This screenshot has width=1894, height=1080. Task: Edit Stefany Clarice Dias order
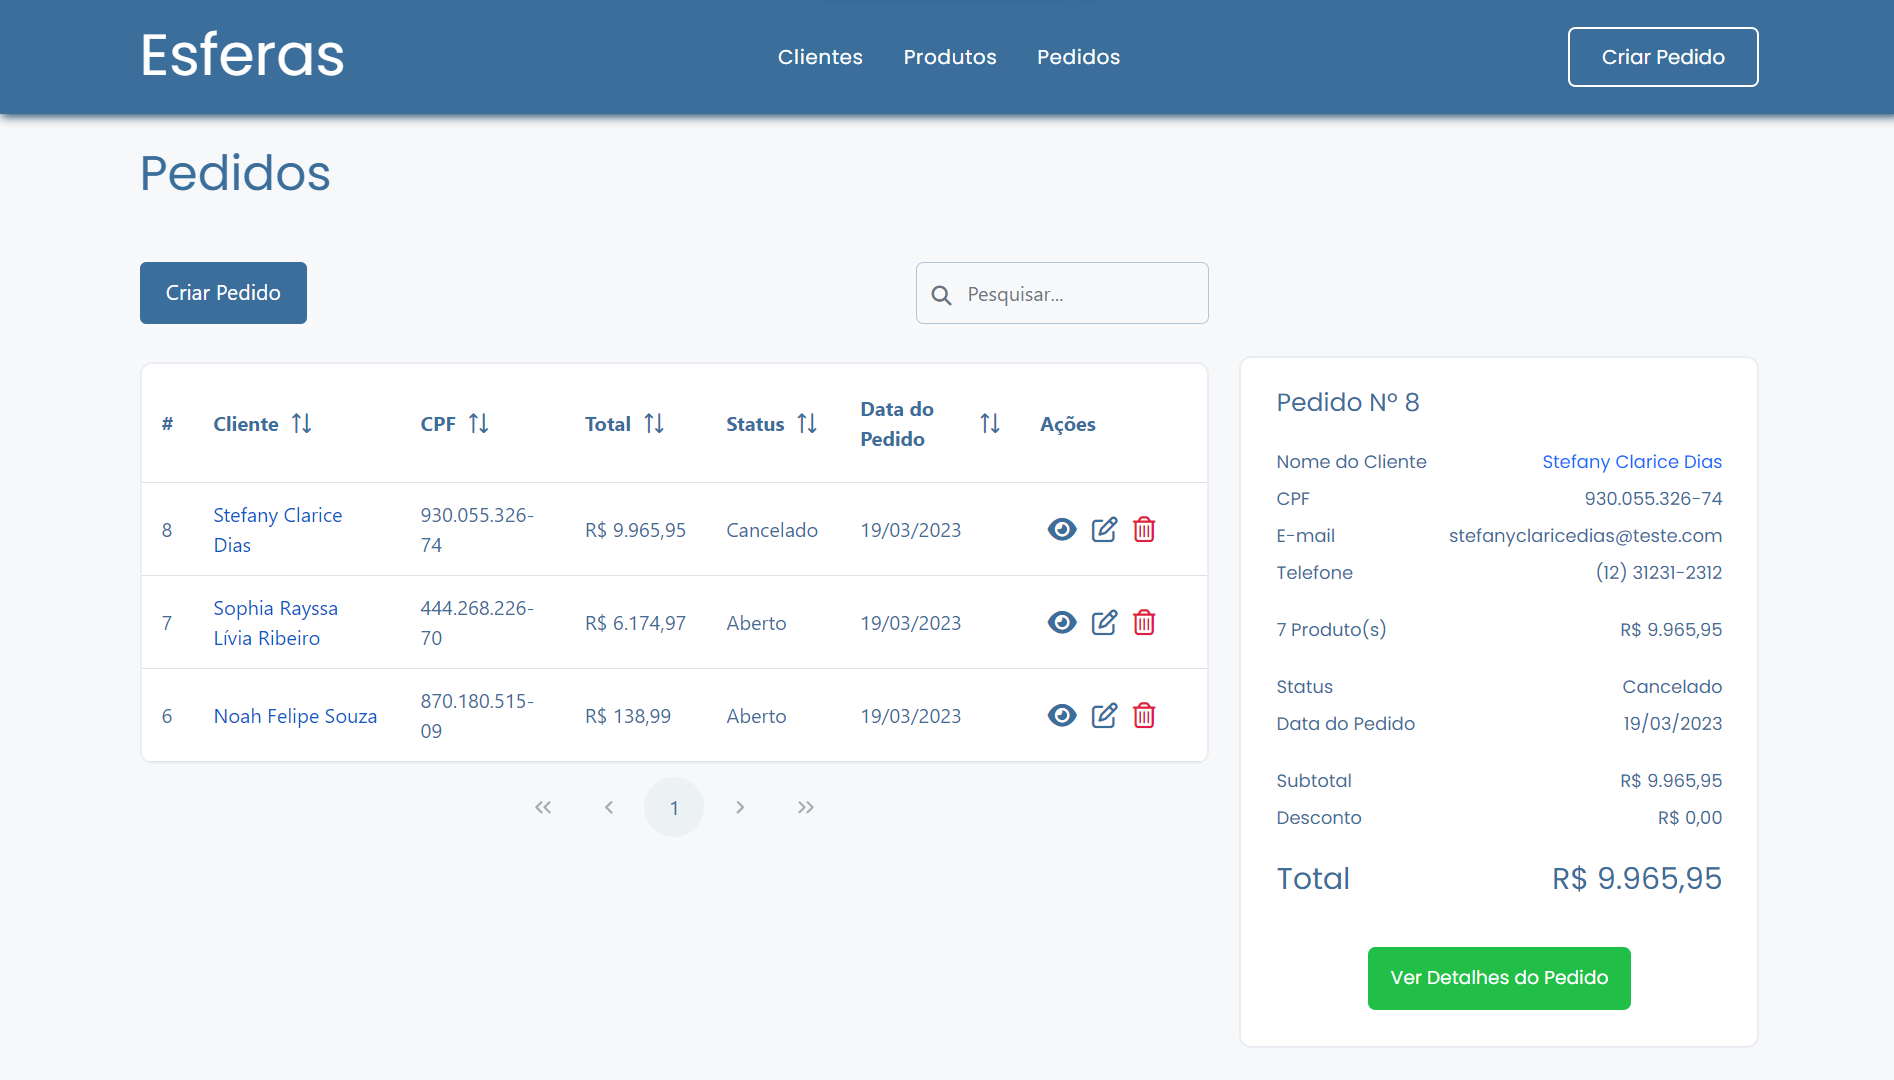[x=1104, y=529]
